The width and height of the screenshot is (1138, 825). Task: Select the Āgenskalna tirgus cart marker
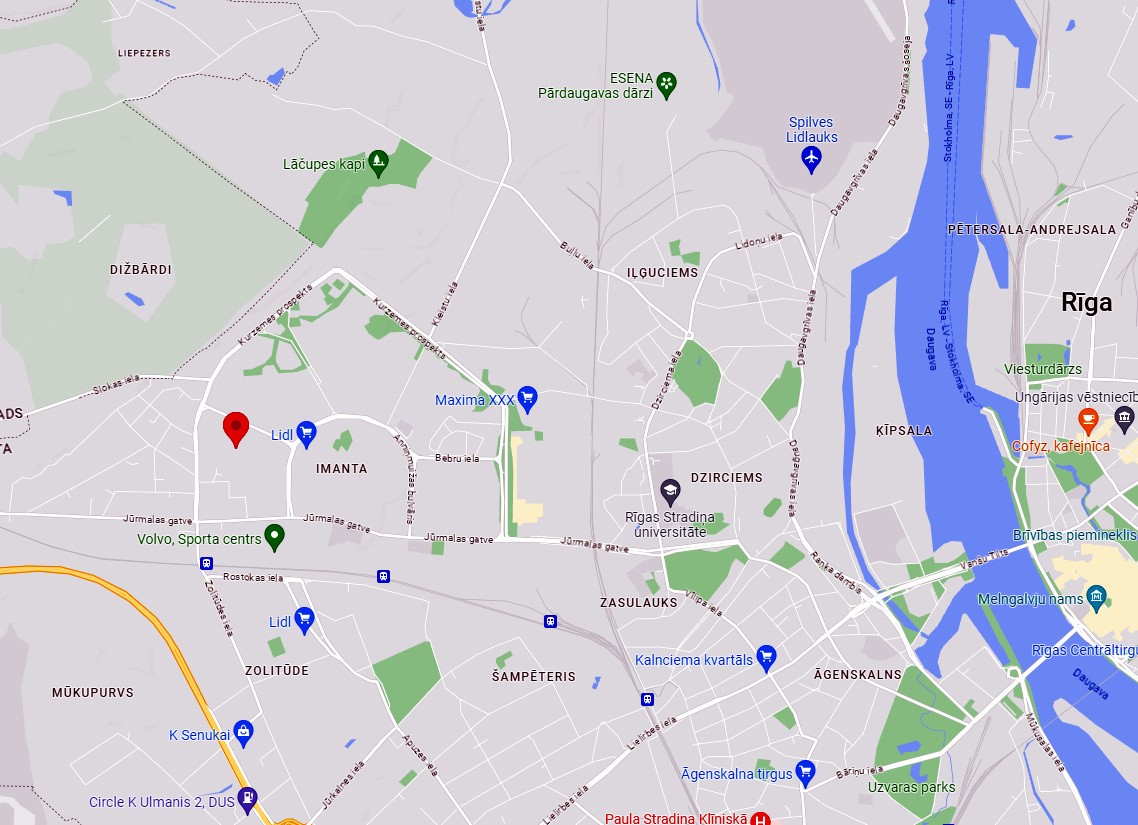(805, 773)
